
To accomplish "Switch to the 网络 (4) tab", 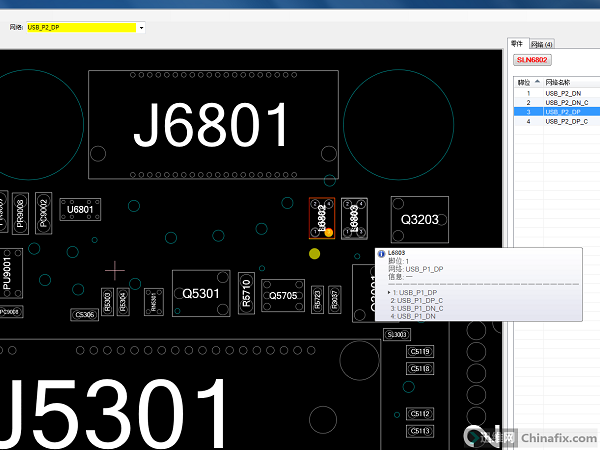I will click(x=541, y=44).
